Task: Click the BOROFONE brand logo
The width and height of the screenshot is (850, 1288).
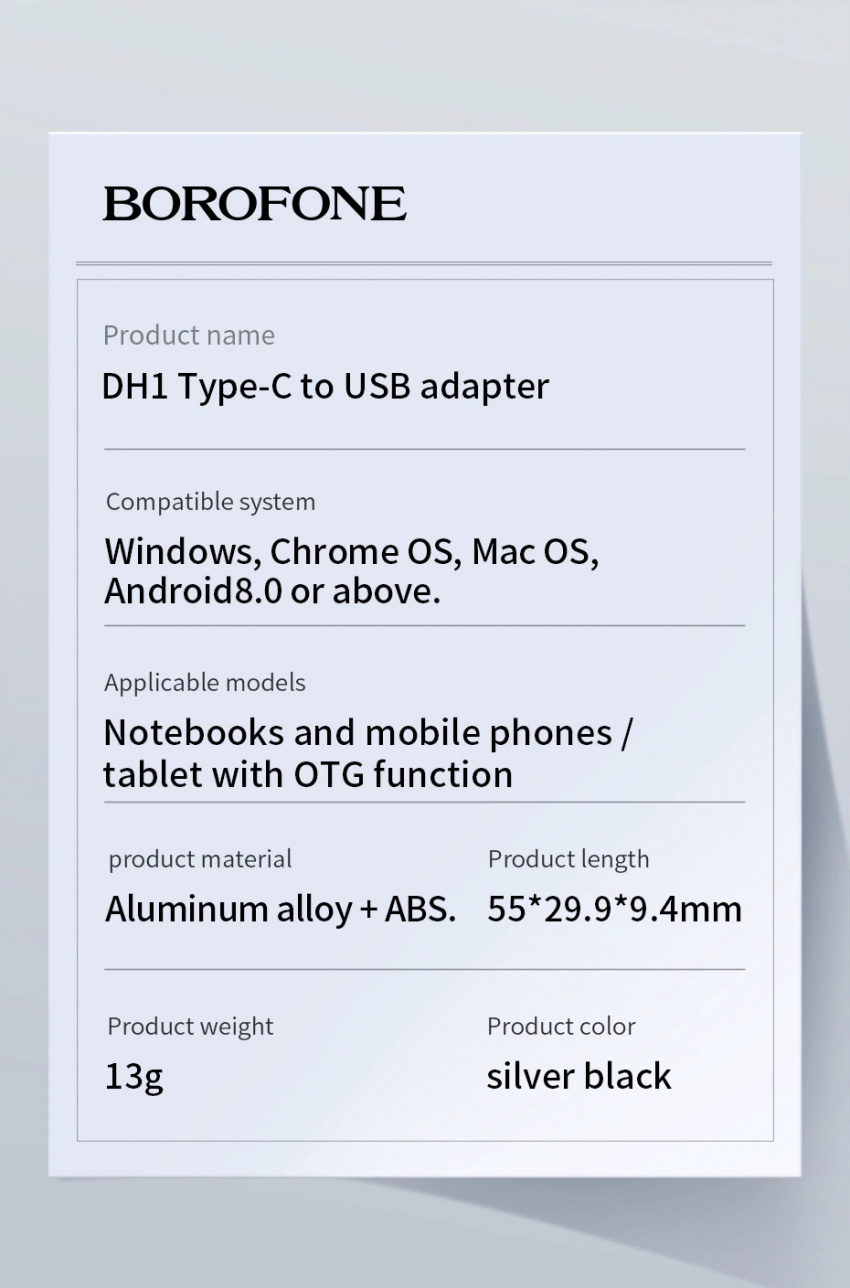Action: 254,204
